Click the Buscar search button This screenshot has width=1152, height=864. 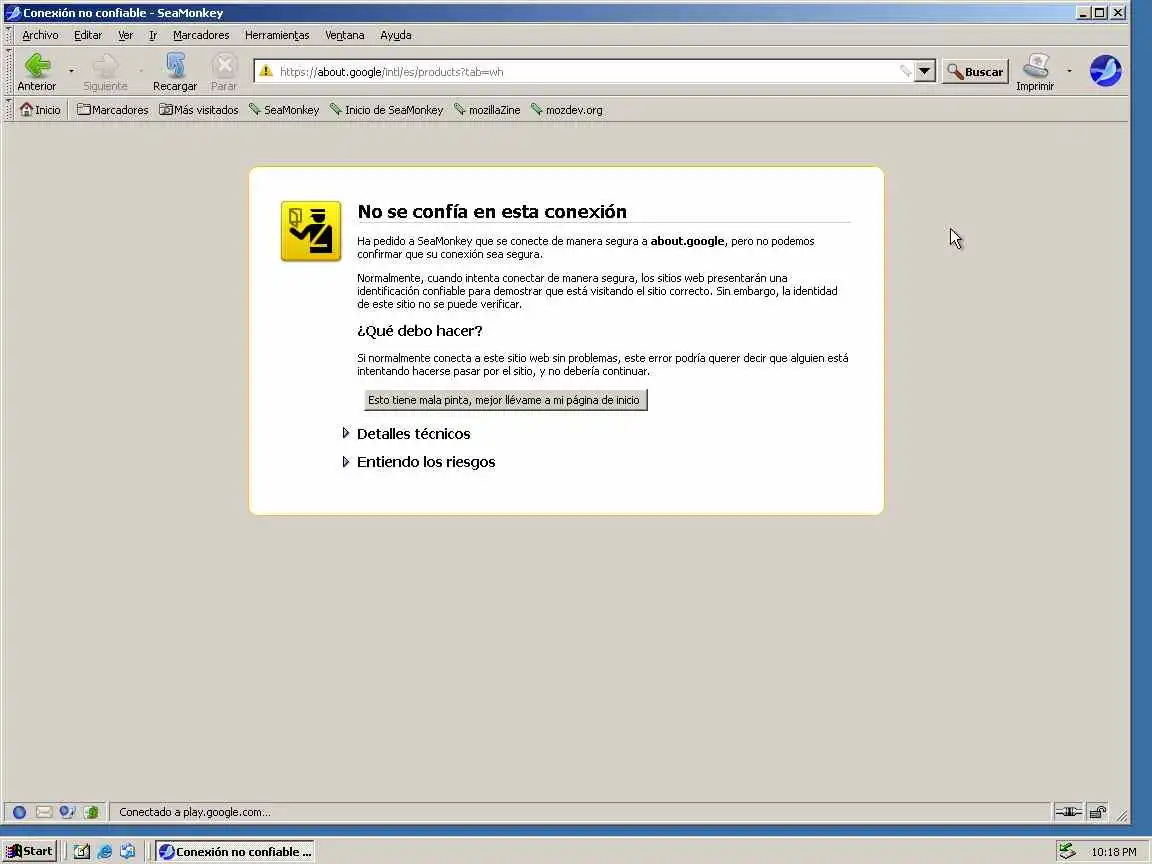tap(976, 71)
